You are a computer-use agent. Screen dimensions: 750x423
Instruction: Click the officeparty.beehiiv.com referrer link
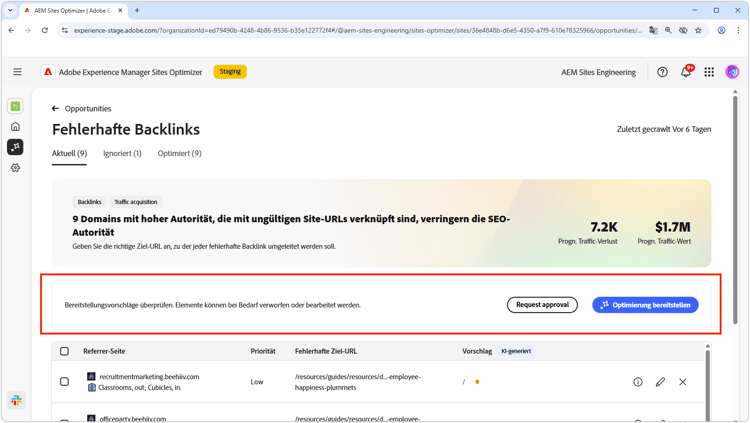(132, 418)
